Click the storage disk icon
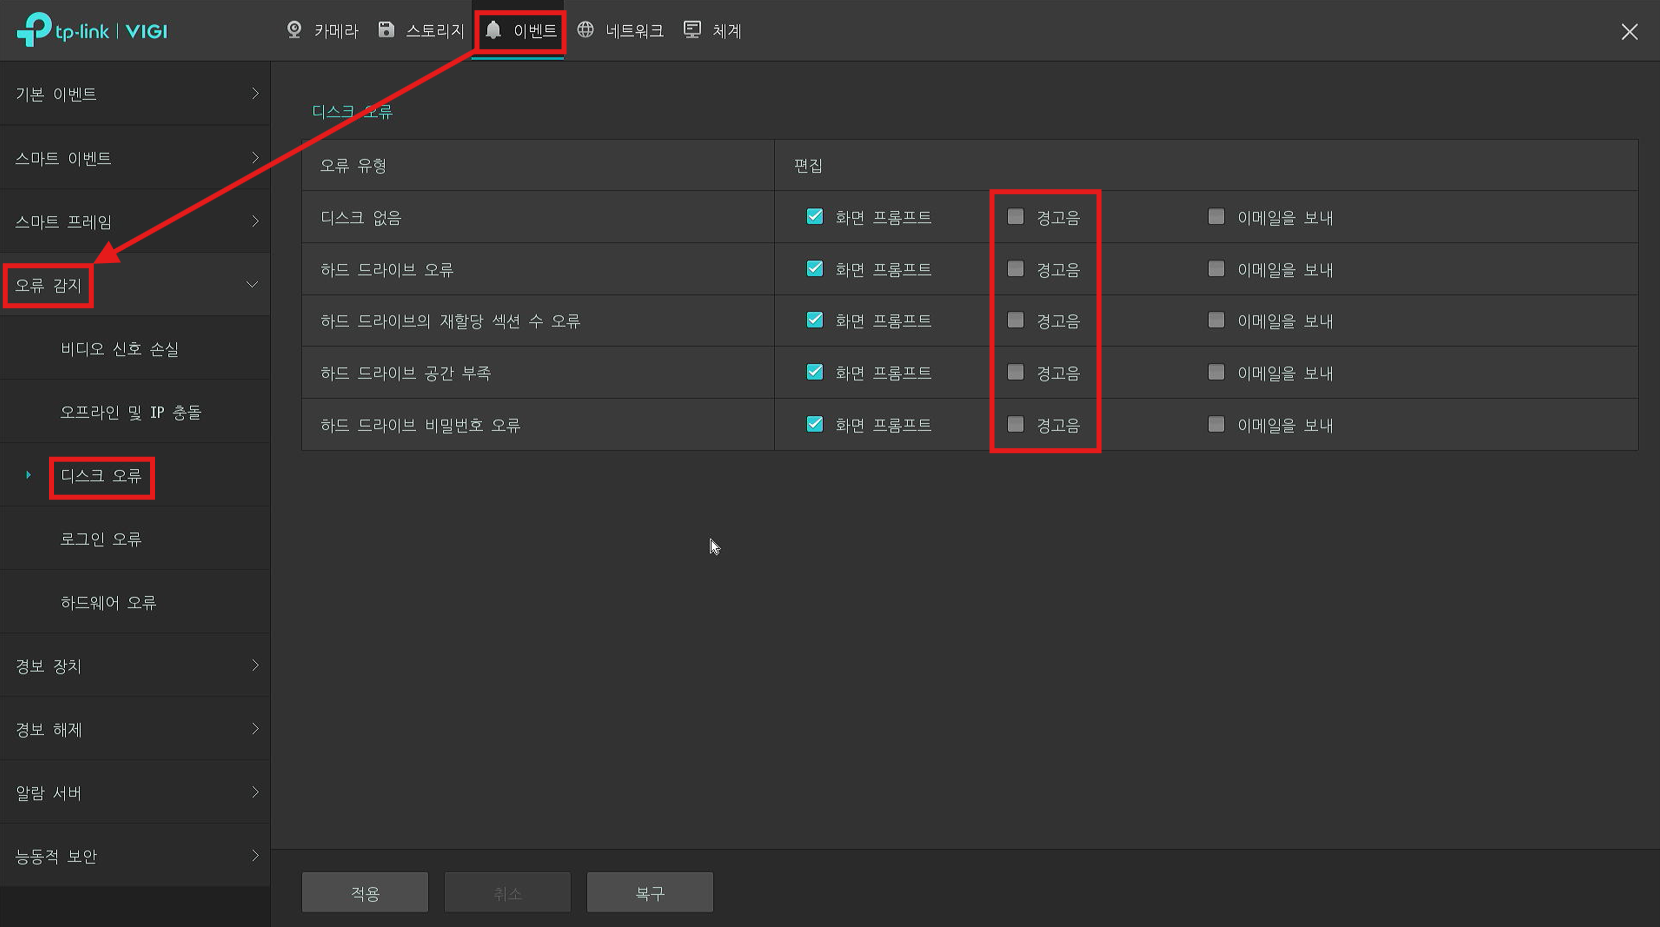The image size is (1660, 927). 386,30
